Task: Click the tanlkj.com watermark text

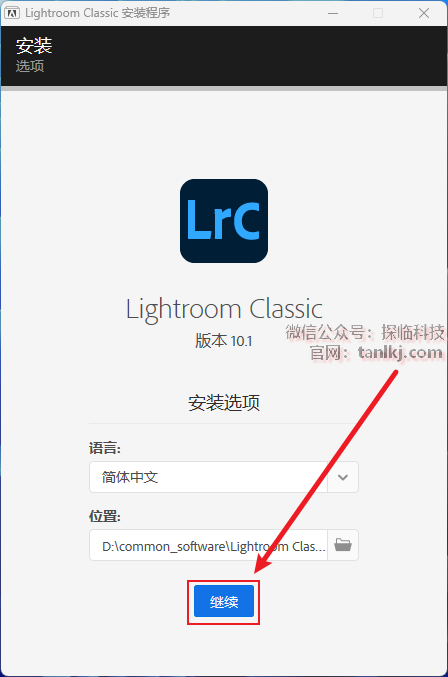Action: click(400, 353)
